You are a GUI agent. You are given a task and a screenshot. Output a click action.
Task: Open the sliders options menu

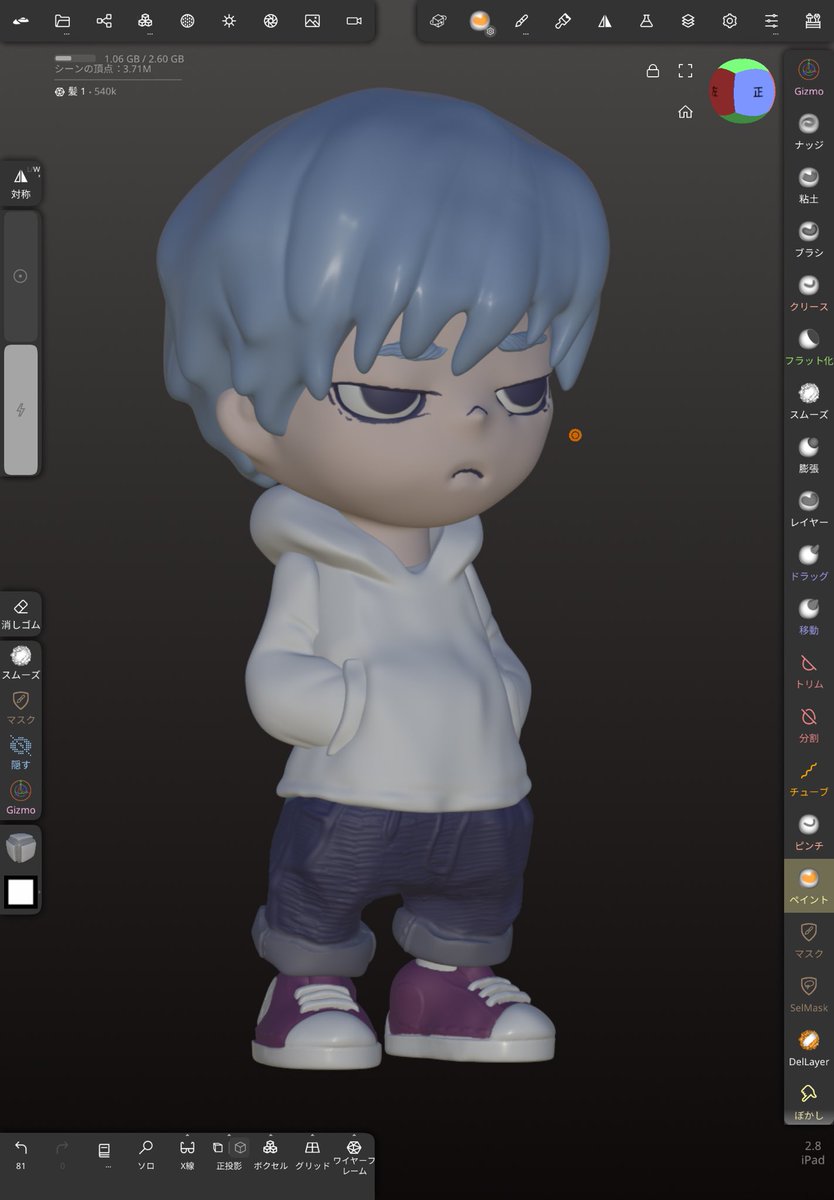(771, 20)
